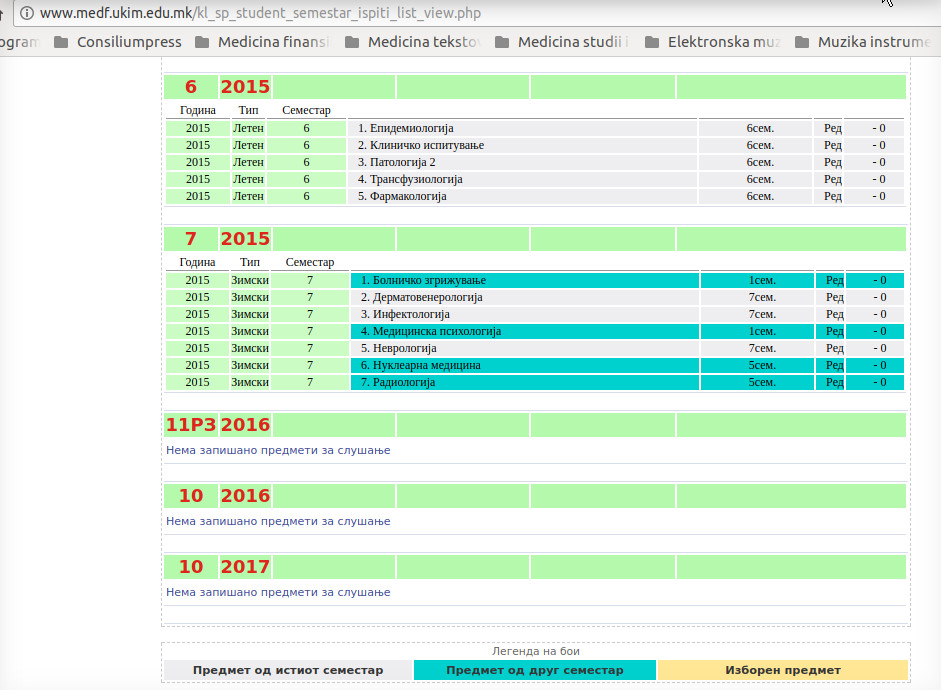
Task: Open the Medicina finansi bookmark folder
Action: pos(262,42)
